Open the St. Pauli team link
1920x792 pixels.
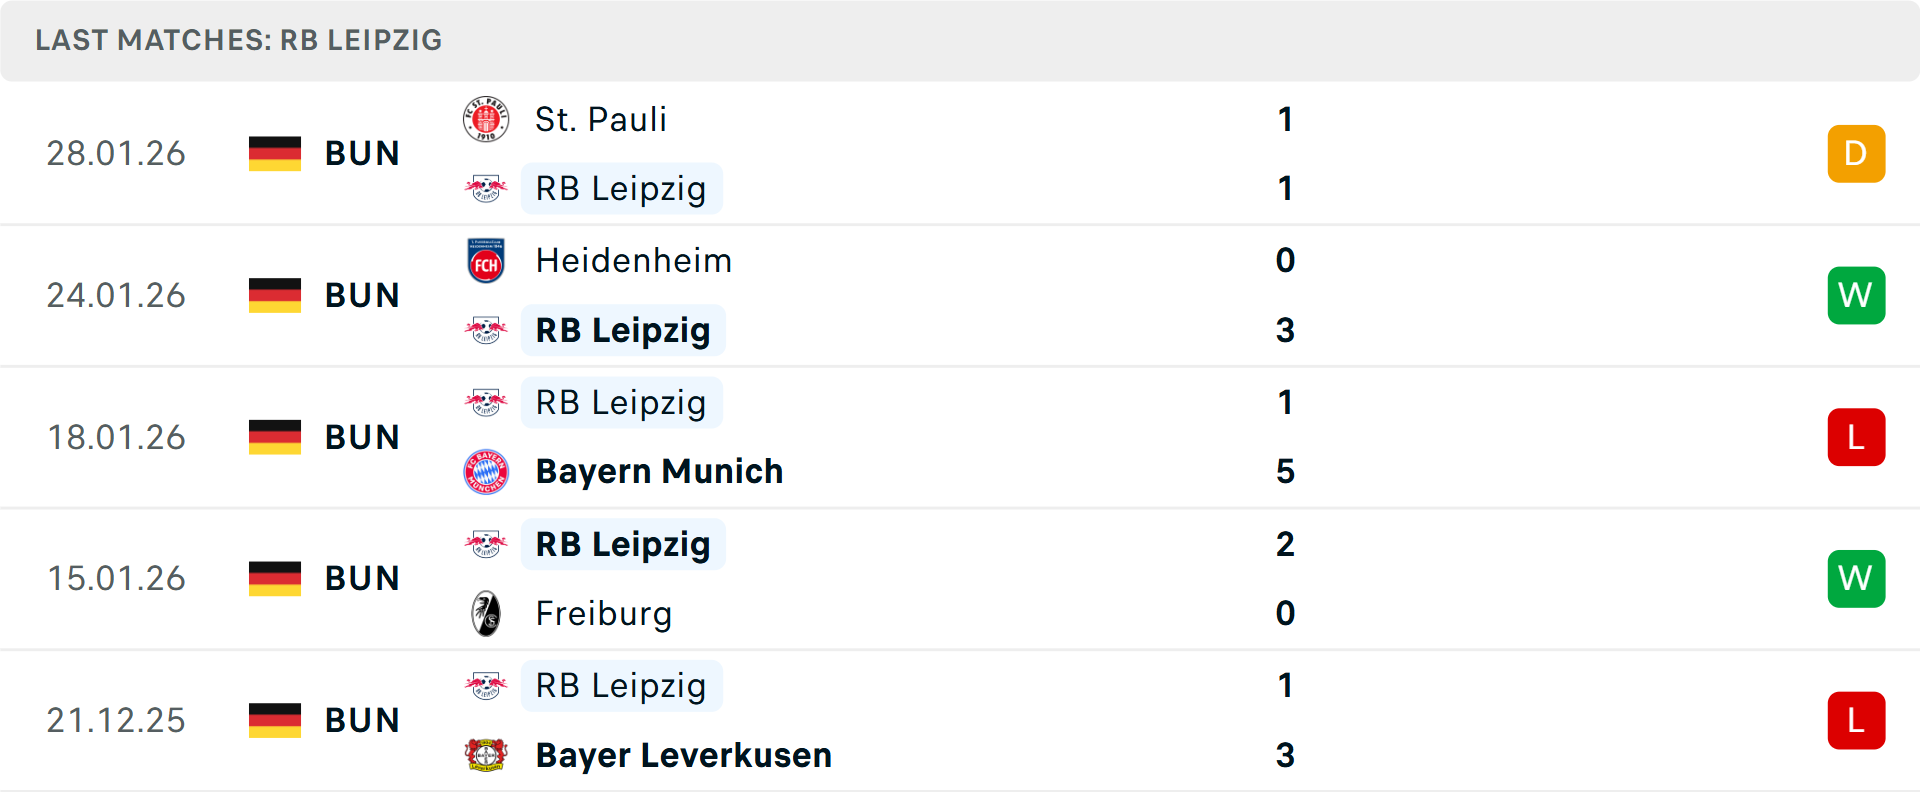tap(601, 120)
